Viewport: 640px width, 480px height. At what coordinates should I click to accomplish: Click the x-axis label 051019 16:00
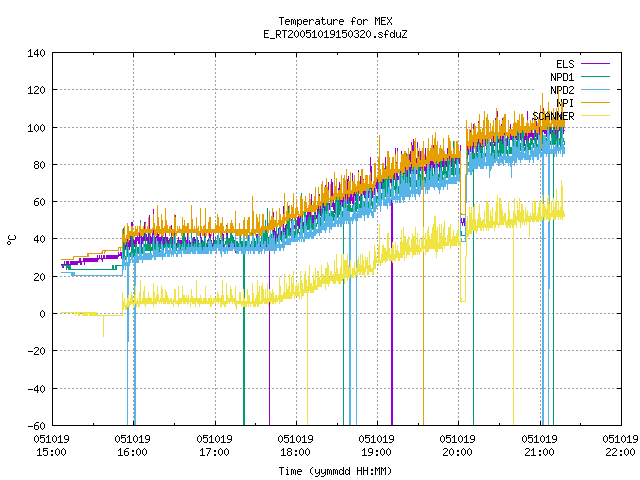tap(133, 446)
